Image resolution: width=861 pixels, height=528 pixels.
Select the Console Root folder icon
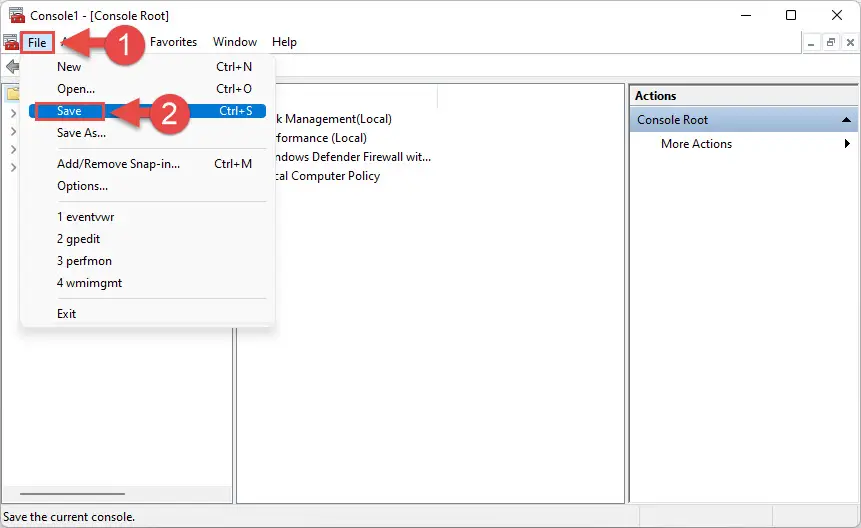pos(13,94)
